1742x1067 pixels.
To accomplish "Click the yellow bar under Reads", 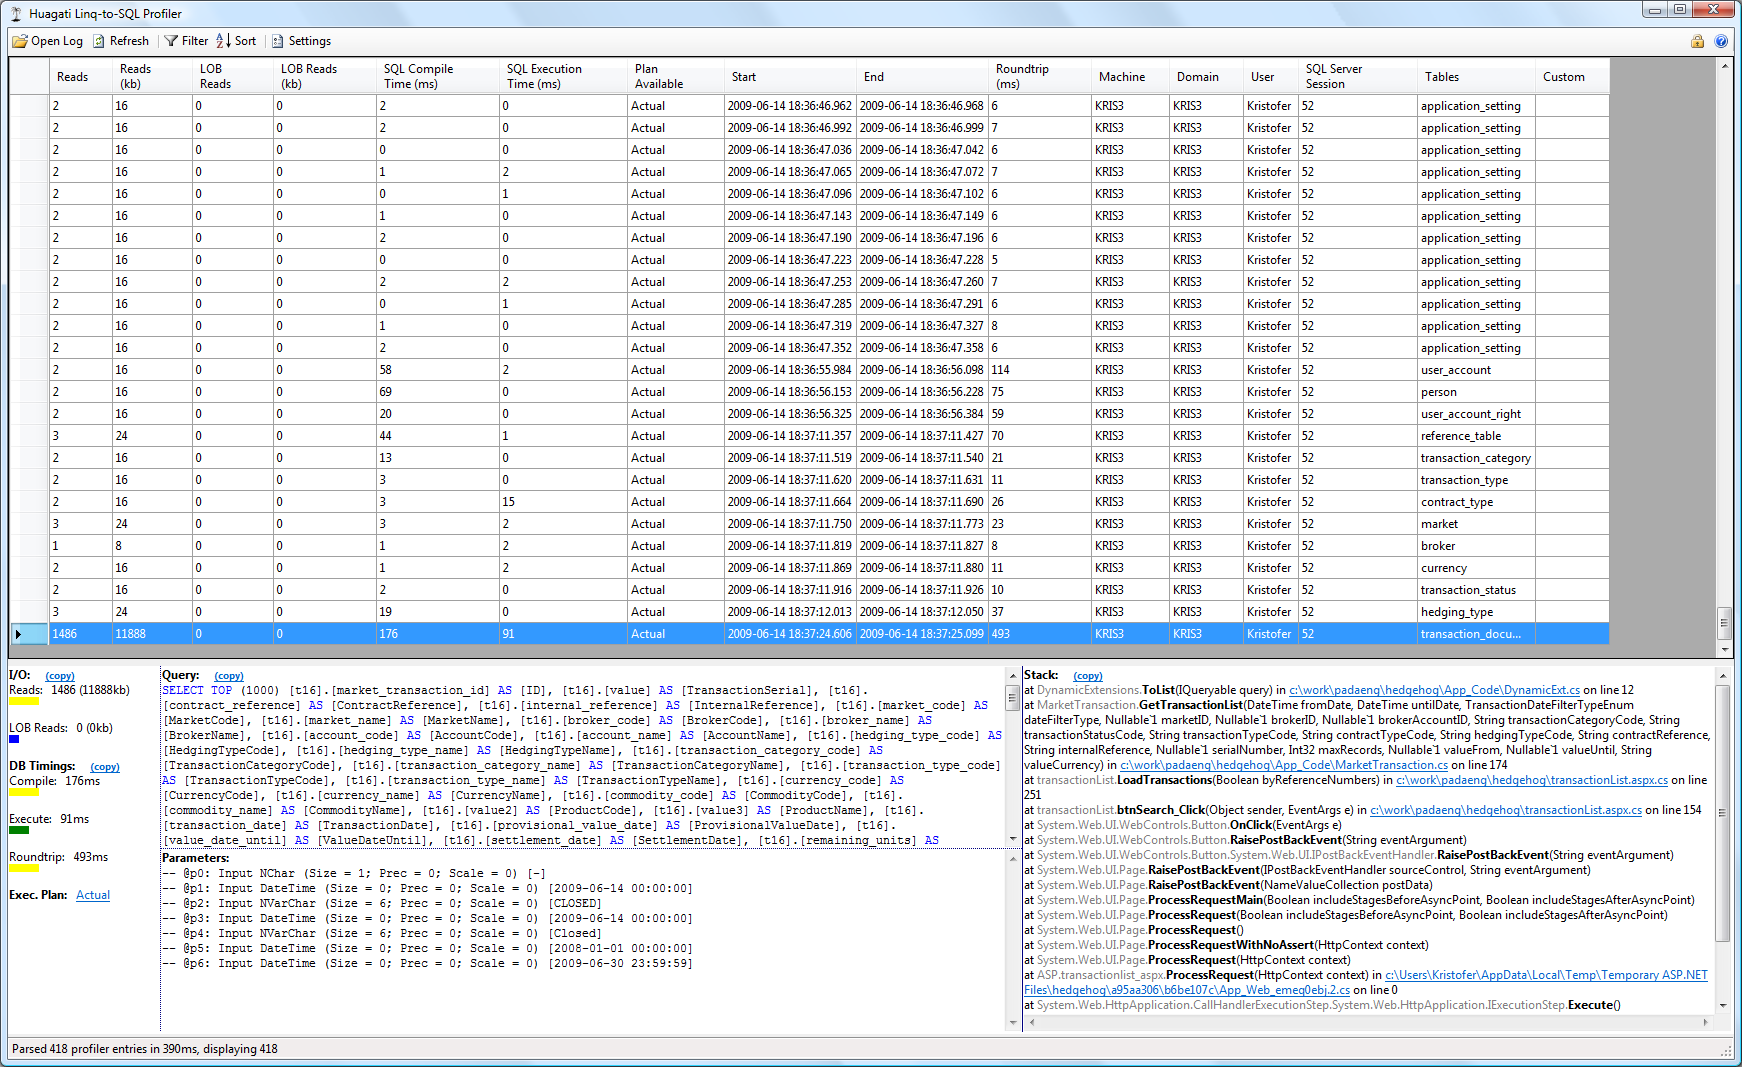I will coord(24,702).
